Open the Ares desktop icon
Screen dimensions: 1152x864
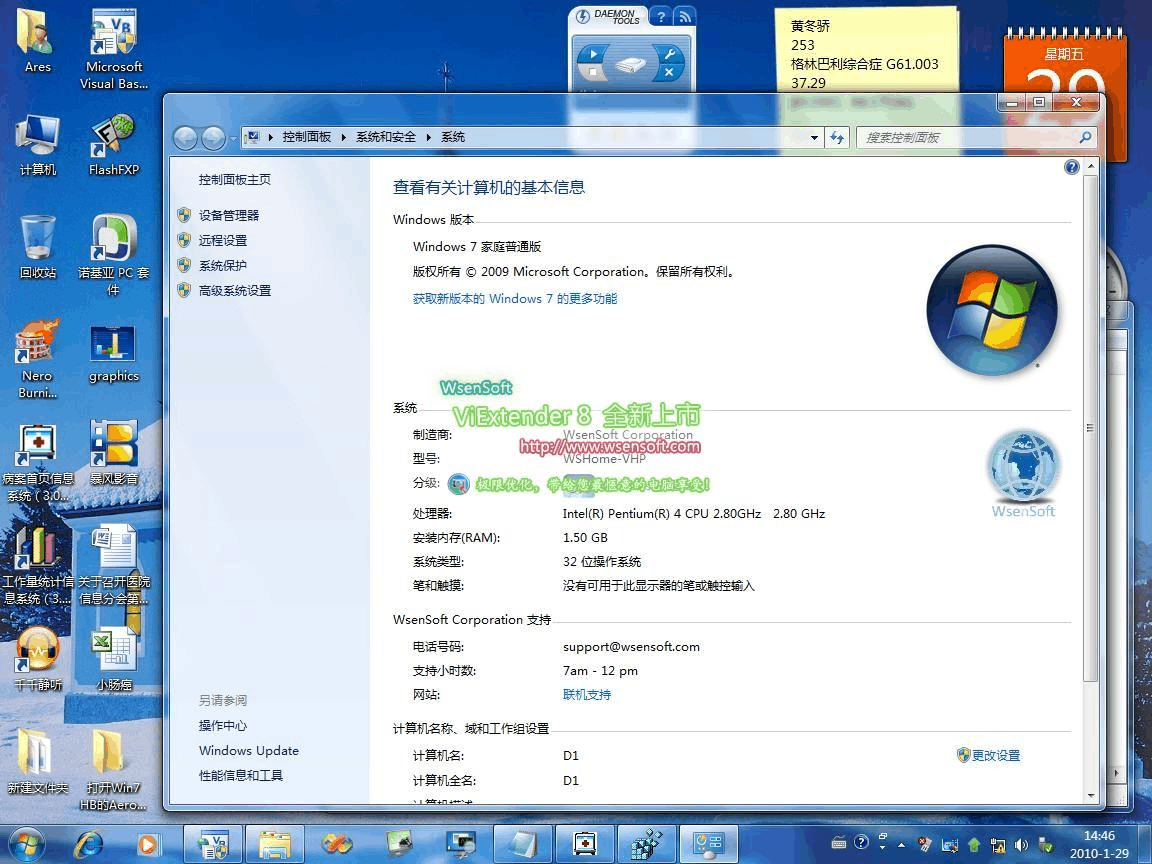37,40
